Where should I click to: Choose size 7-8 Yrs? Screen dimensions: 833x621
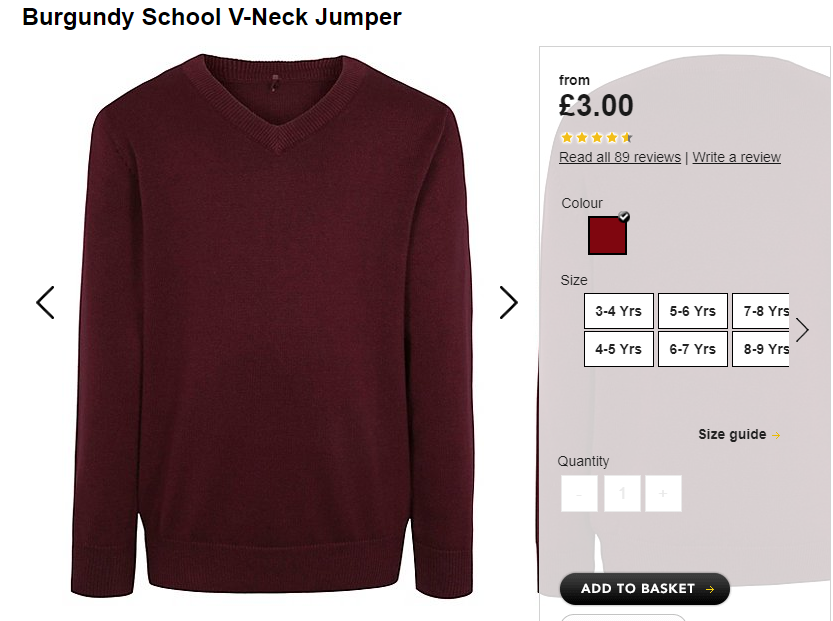tap(761, 311)
